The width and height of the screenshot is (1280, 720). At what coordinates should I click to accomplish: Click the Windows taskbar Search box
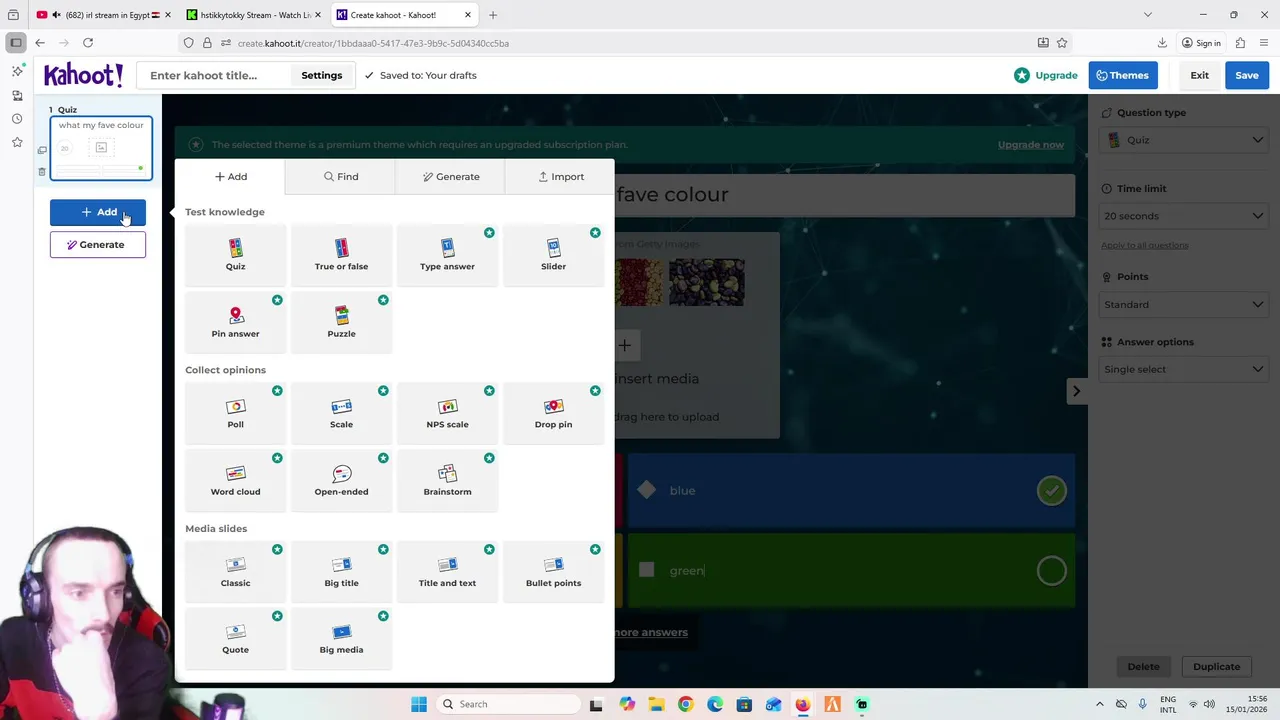(x=509, y=704)
